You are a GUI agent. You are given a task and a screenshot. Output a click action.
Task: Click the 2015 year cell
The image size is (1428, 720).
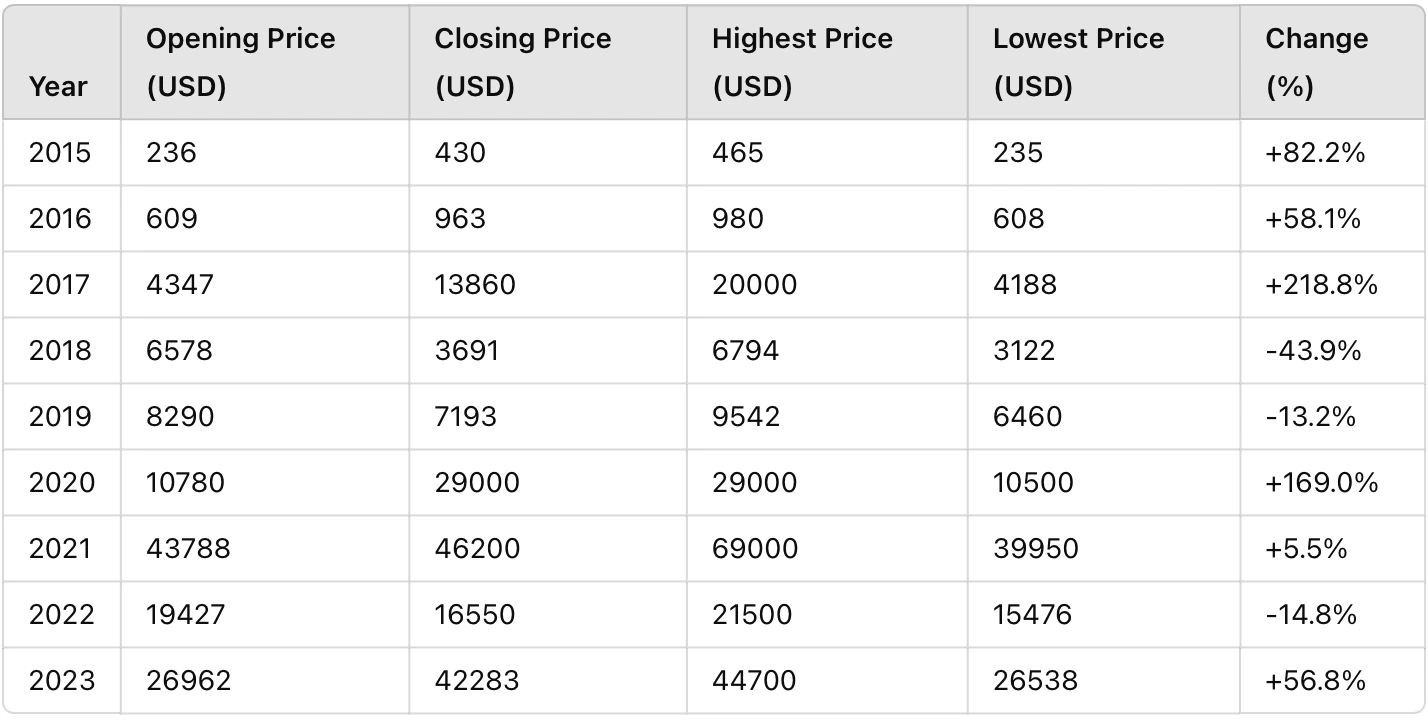pos(60,152)
